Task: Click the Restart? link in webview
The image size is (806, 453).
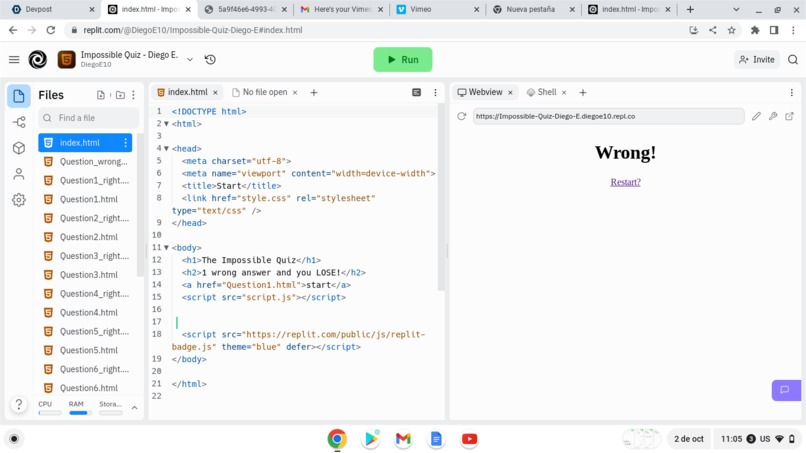Action: pyautogui.click(x=625, y=182)
